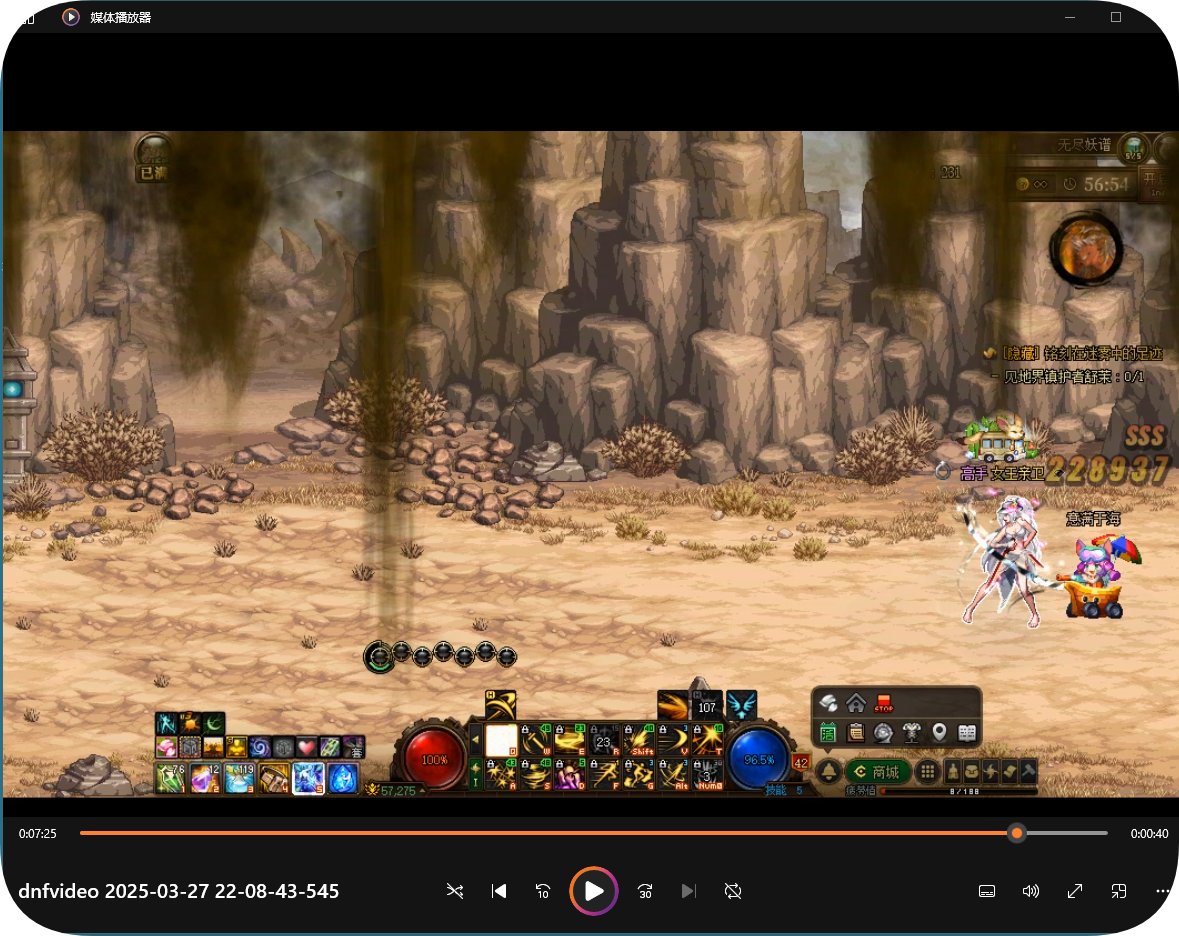Switch to the mini player view

1119,891
